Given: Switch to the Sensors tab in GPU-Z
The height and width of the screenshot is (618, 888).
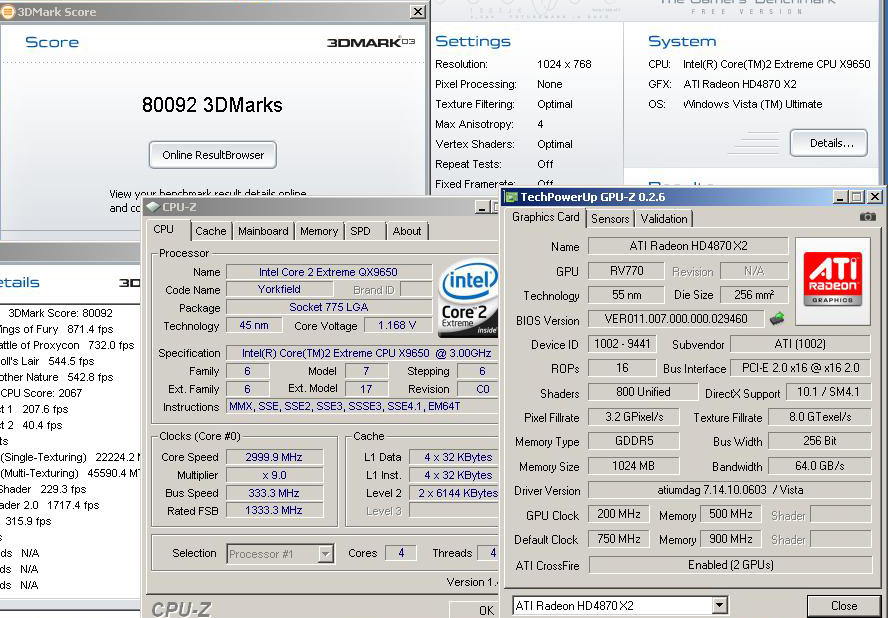Looking at the screenshot, I should [x=610, y=218].
